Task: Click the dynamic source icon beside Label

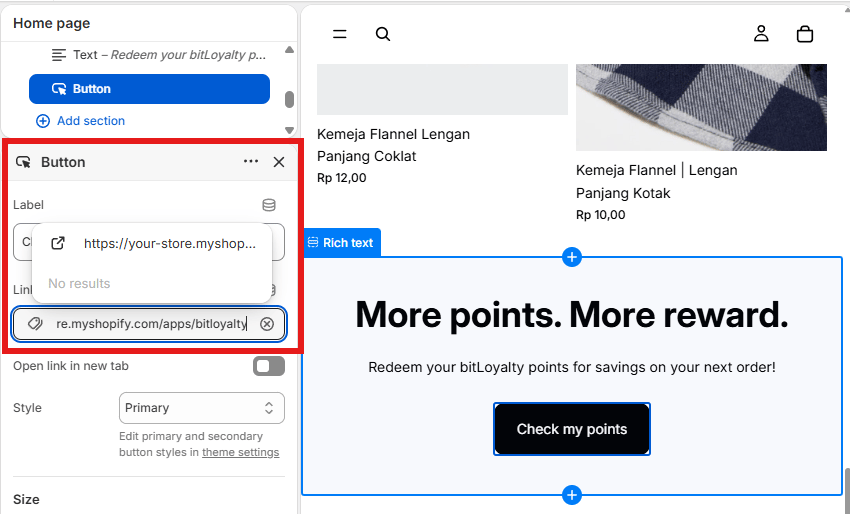Action: 269,205
